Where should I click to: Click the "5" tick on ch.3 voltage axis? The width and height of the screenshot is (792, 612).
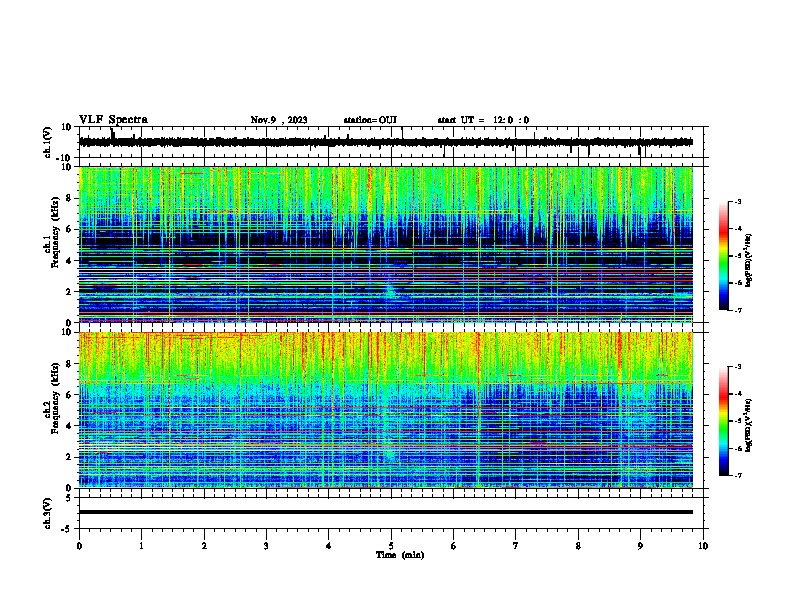(x=70, y=498)
